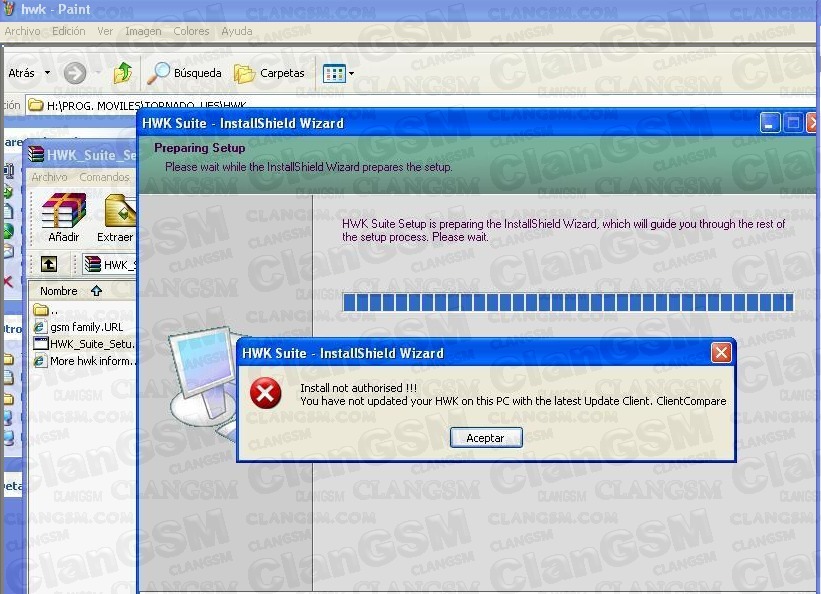Click the setup progress bar
821x594 pixels.
[x=567, y=302]
